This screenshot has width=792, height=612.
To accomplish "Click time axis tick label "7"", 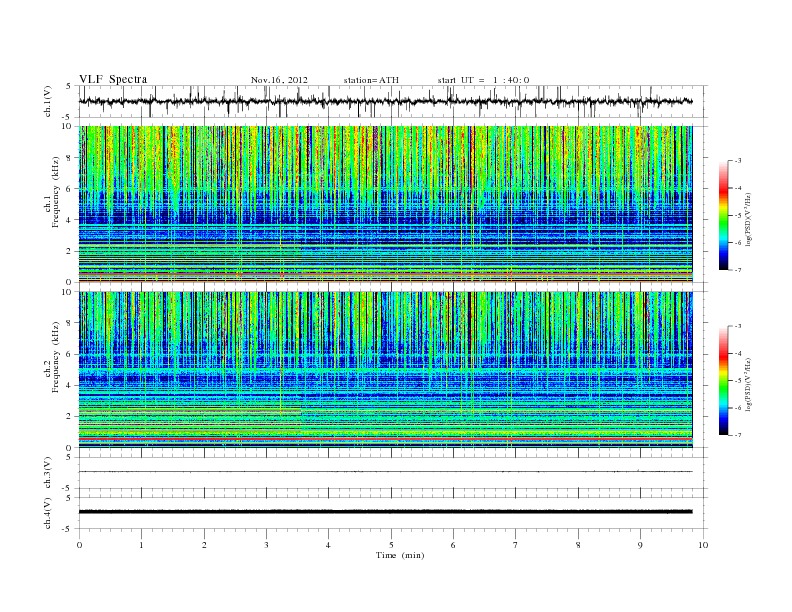I will (x=516, y=545).
